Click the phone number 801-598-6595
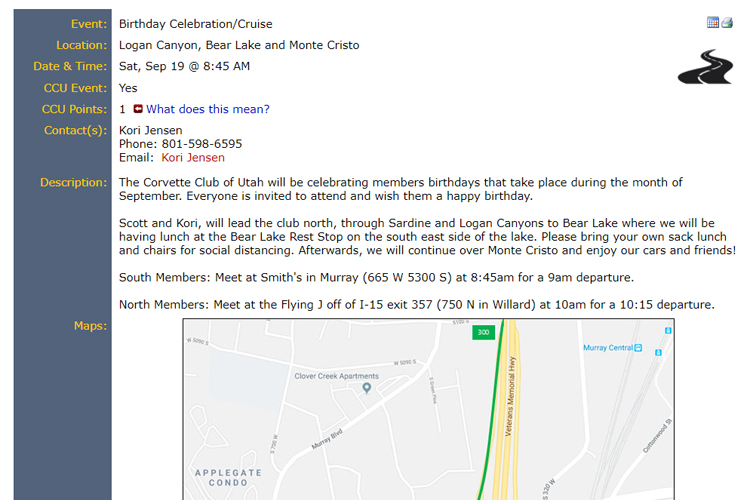This screenshot has width=750, height=500. coord(202,144)
